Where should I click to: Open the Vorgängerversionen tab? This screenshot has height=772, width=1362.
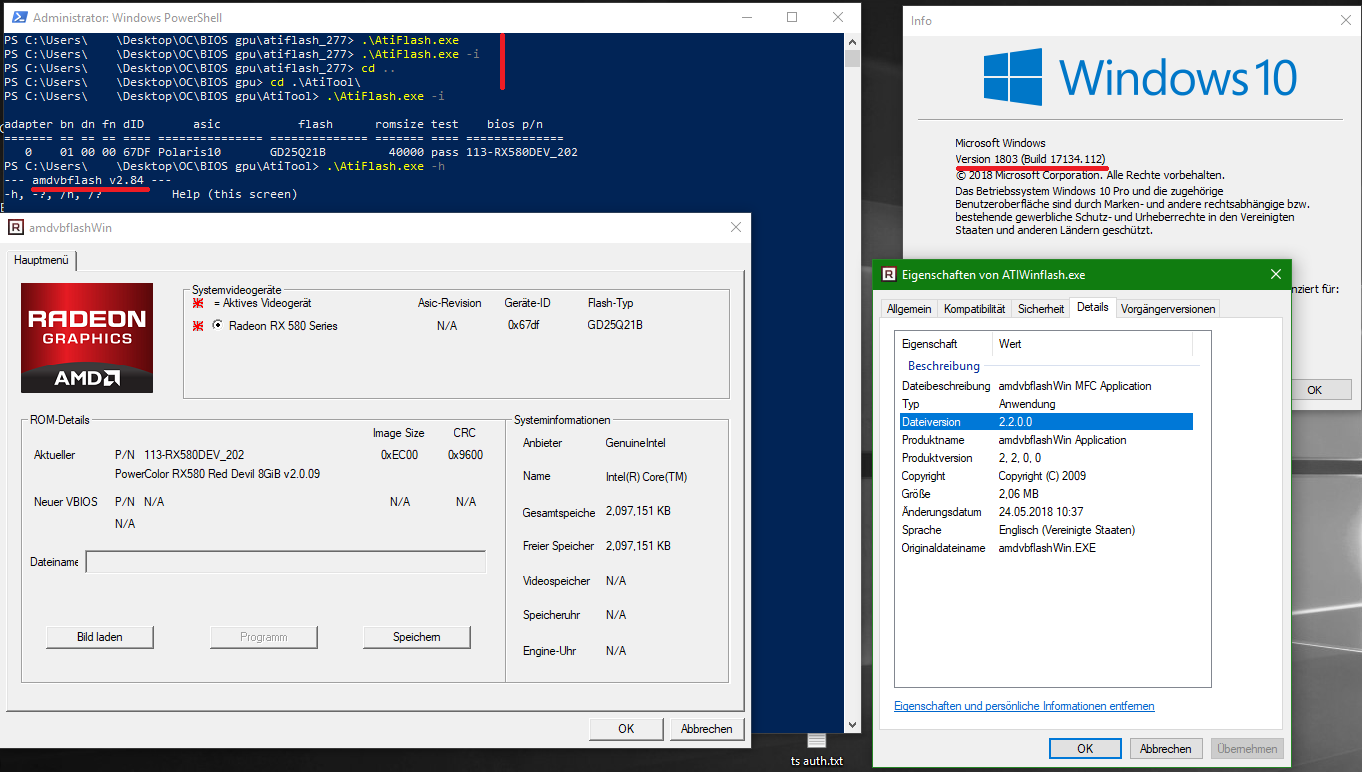tap(1168, 309)
